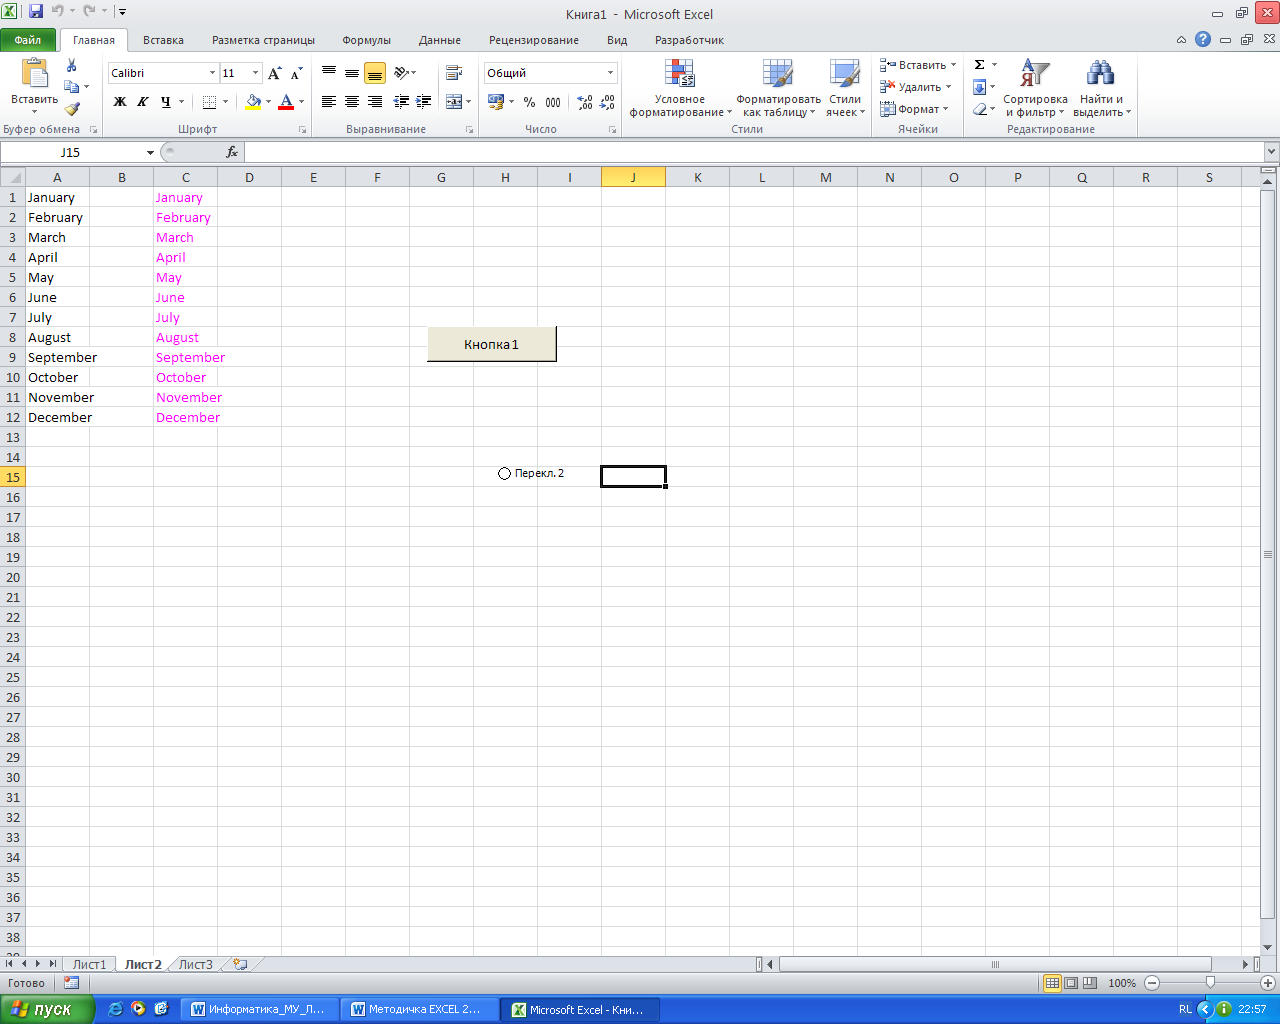Viewport: 1280px width, 1024px height.
Task: Align text to the left
Action: [x=329, y=102]
